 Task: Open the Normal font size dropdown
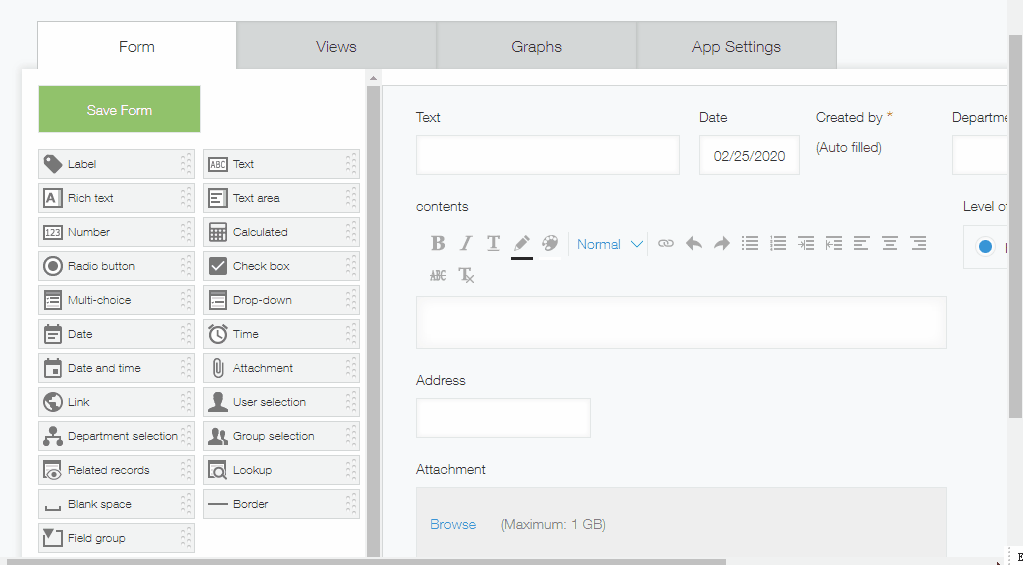[610, 245]
